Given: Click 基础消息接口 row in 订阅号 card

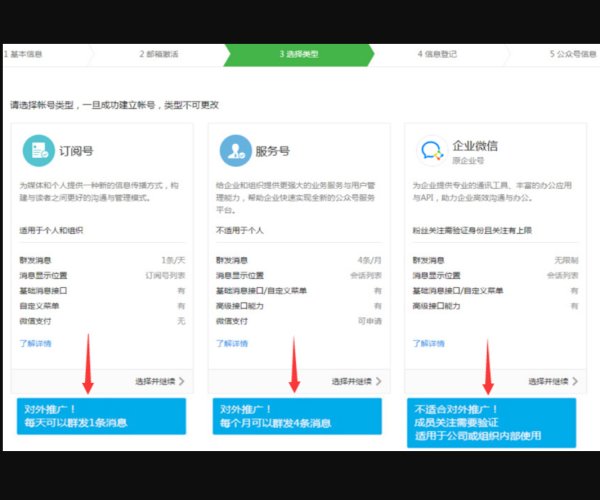Looking at the screenshot, I should [x=102, y=291].
